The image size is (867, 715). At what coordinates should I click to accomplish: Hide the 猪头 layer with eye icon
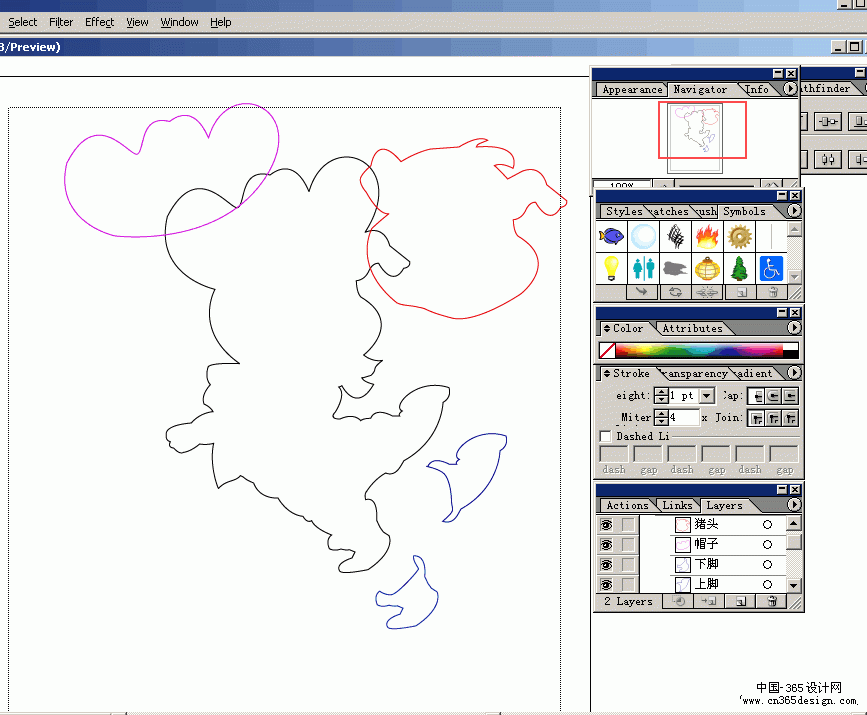tap(607, 525)
